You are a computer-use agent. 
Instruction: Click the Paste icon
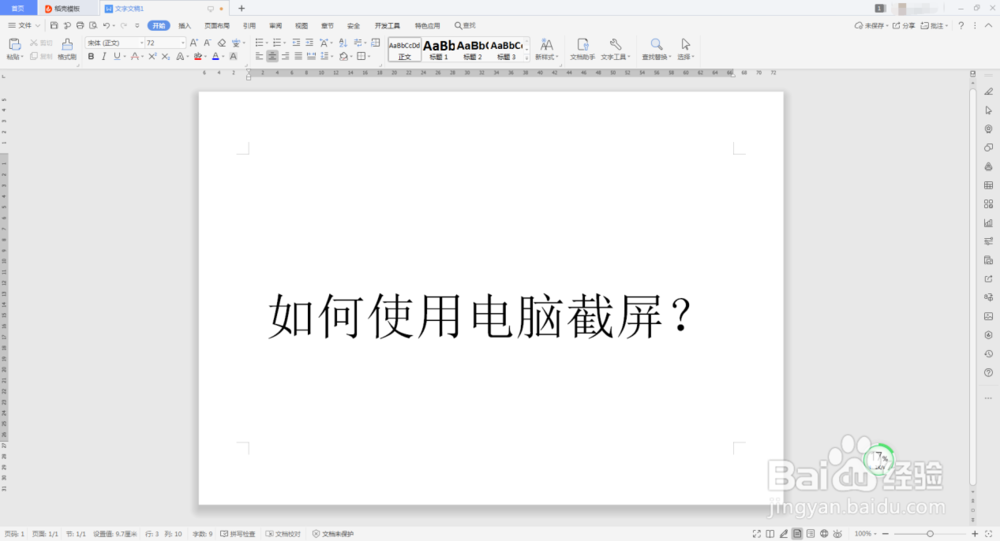(x=14, y=44)
